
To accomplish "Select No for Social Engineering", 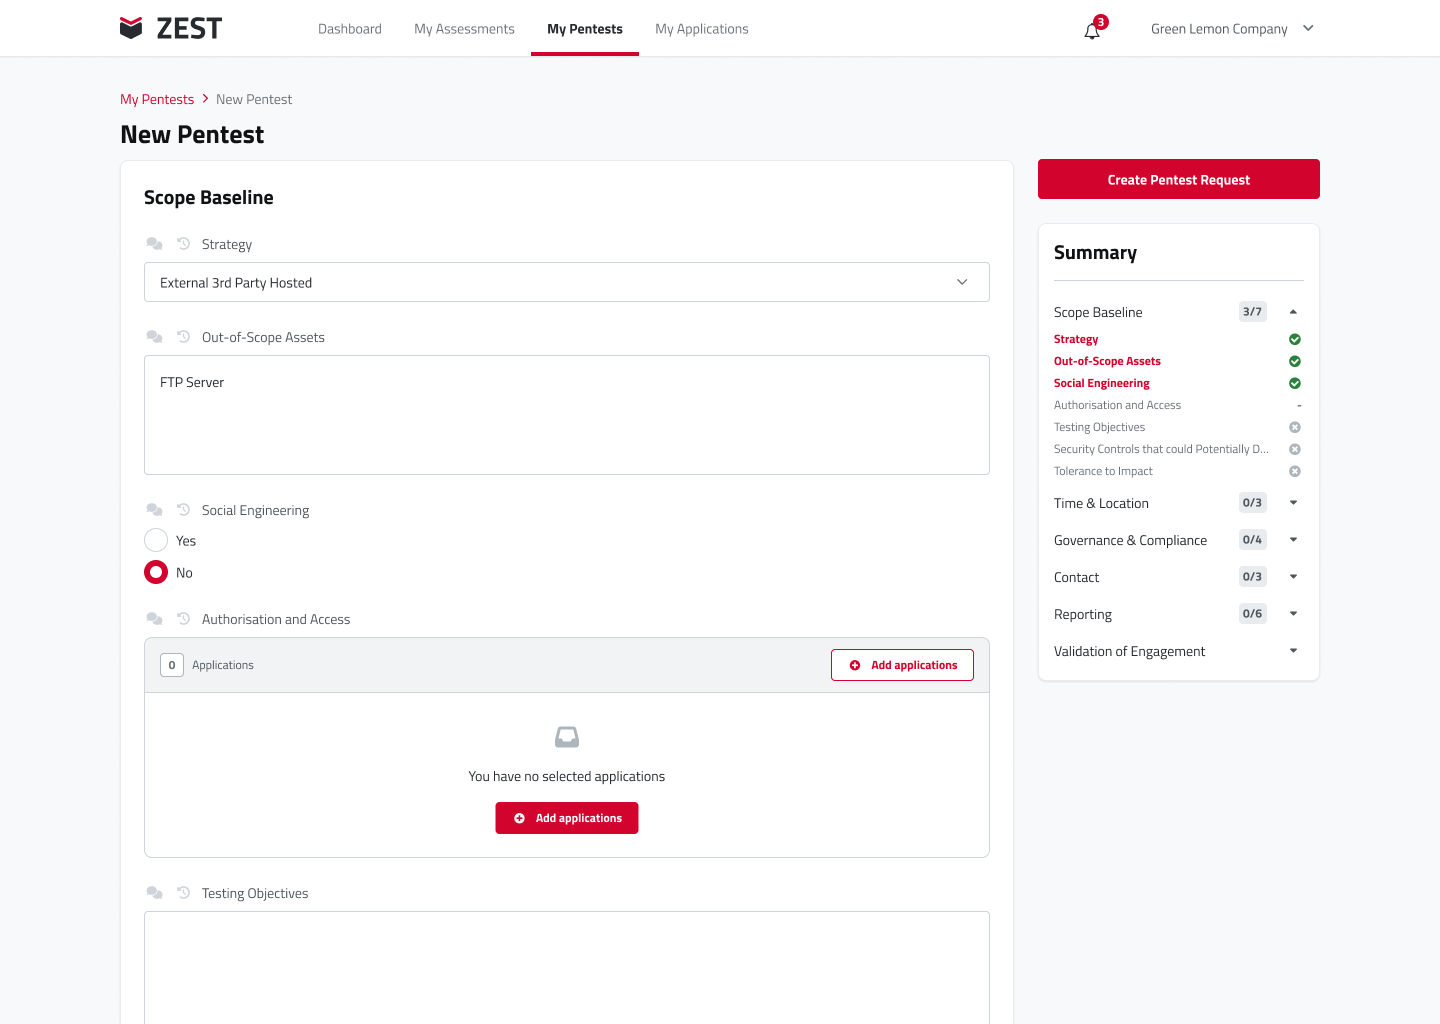I will 156,573.
